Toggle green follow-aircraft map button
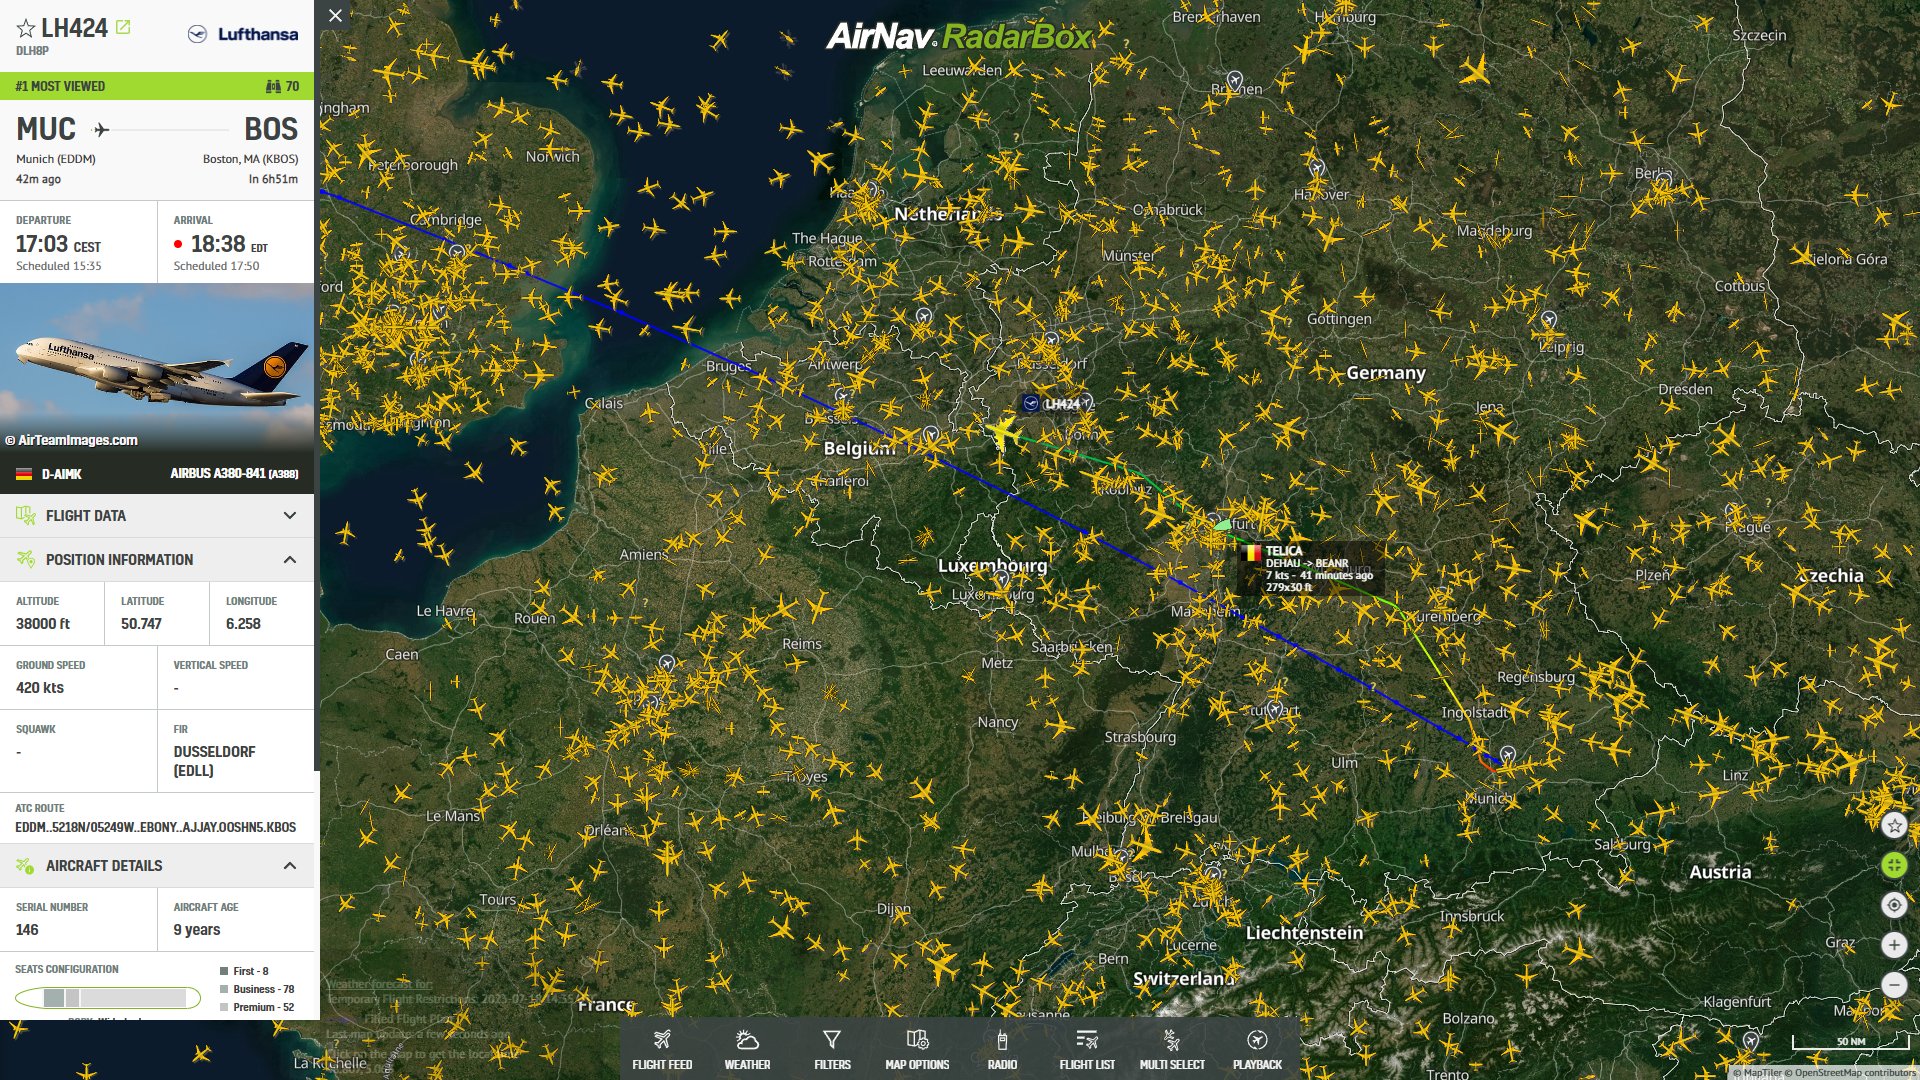 click(x=1894, y=866)
